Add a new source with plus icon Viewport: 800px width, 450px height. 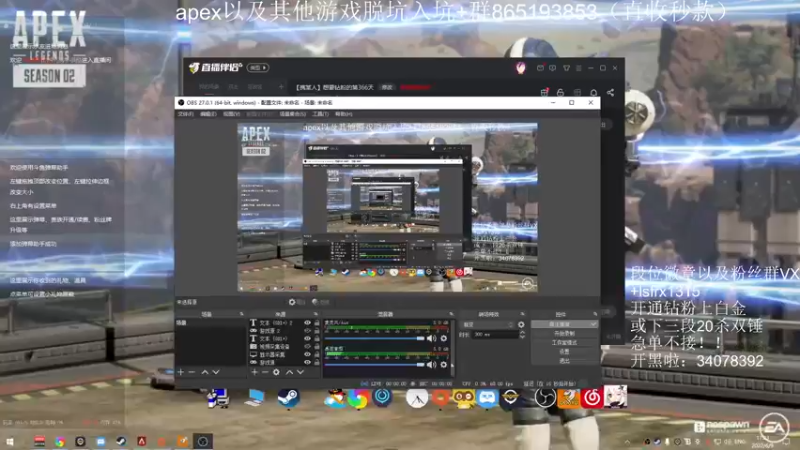click(254, 372)
